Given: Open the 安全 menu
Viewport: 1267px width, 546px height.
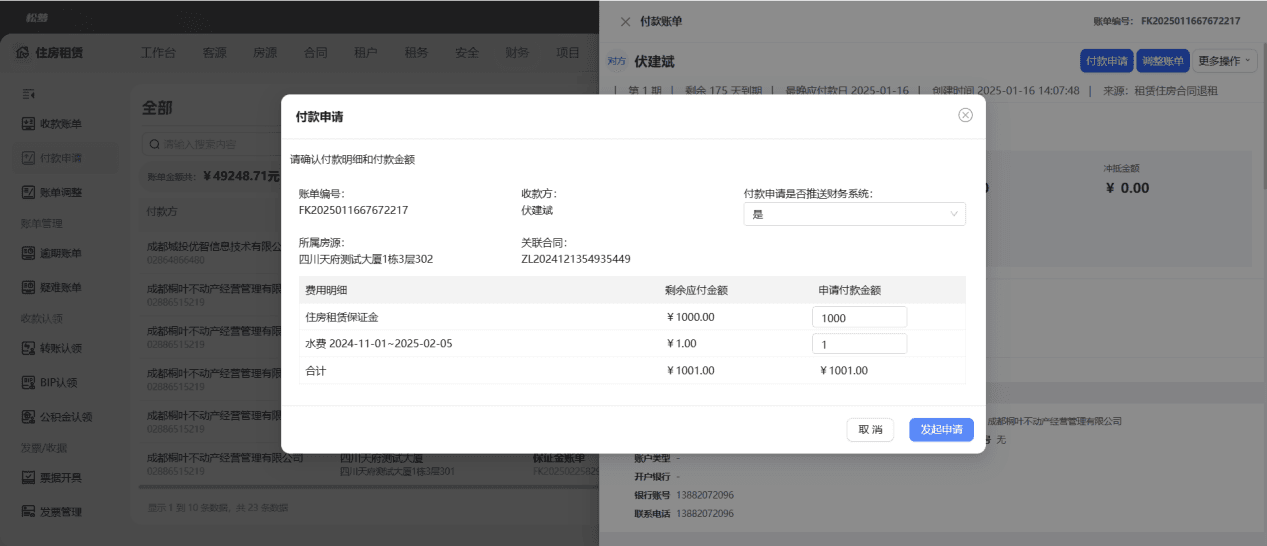Looking at the screenshot, I should pyautogui.click(x=467, y=53).
